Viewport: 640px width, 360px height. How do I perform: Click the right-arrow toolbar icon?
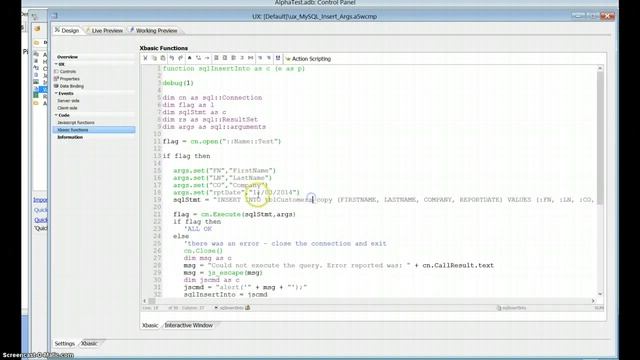pos(207,58)
